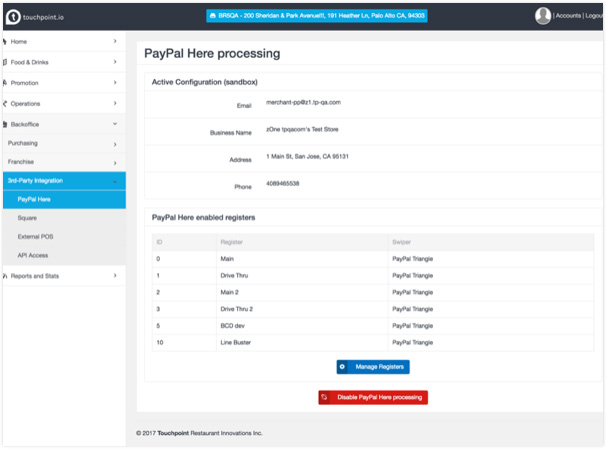This screenshot has height=449, width=606.
Task: Click the touchpoint.io brand text
Action: (43, 17)
